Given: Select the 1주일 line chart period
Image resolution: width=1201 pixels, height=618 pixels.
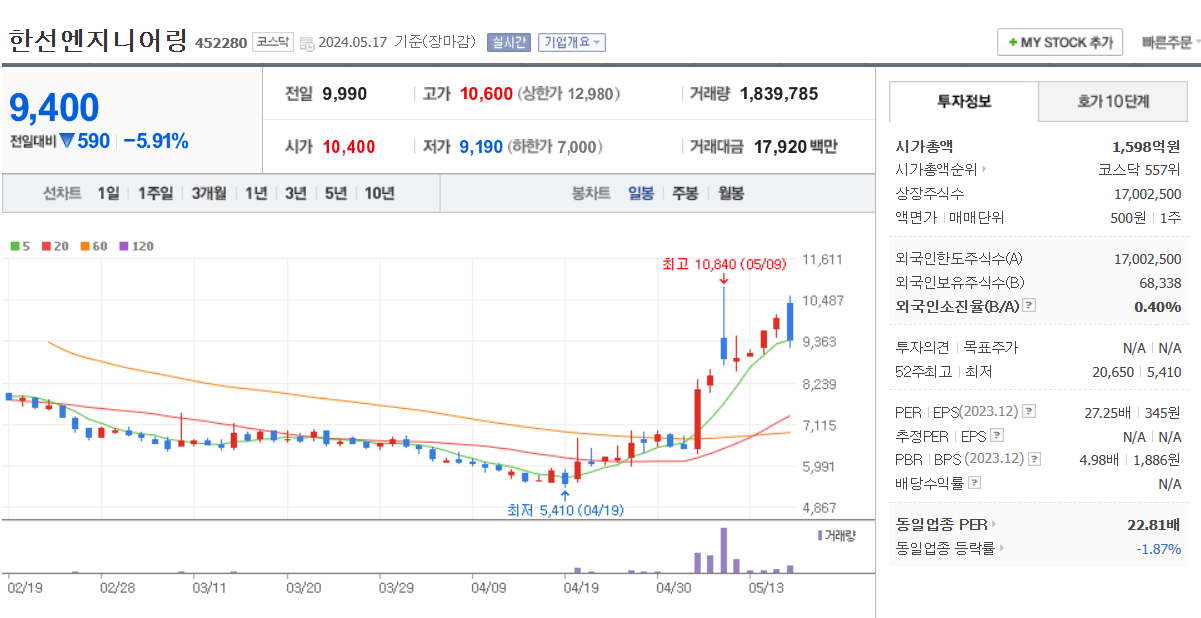Looking at the screenshot, I should 155,194.
